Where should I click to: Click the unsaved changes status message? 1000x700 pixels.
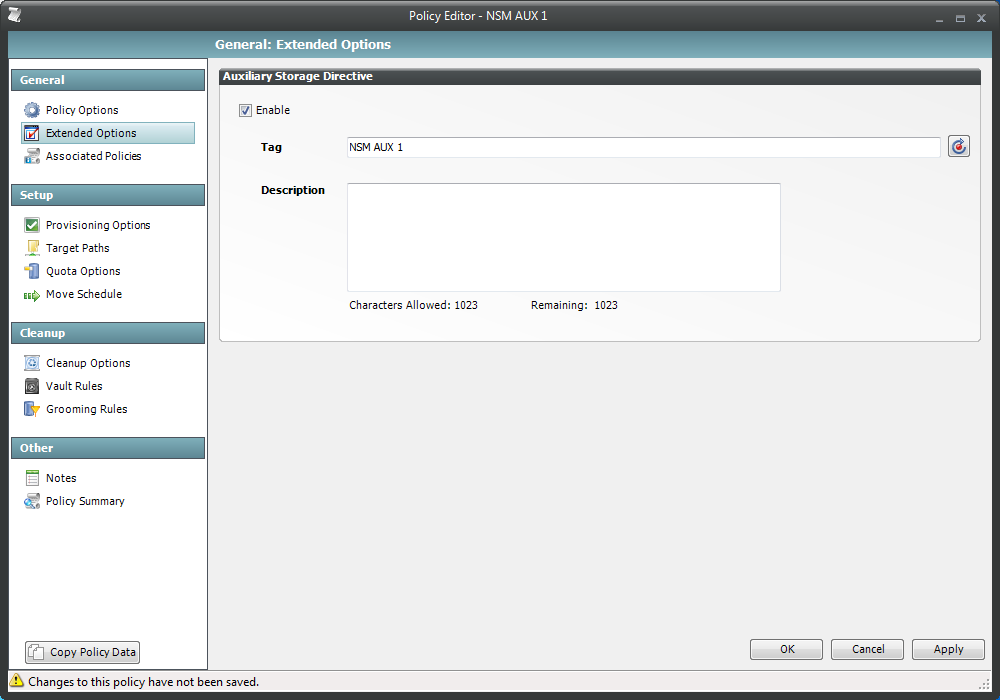coord(143,682)
